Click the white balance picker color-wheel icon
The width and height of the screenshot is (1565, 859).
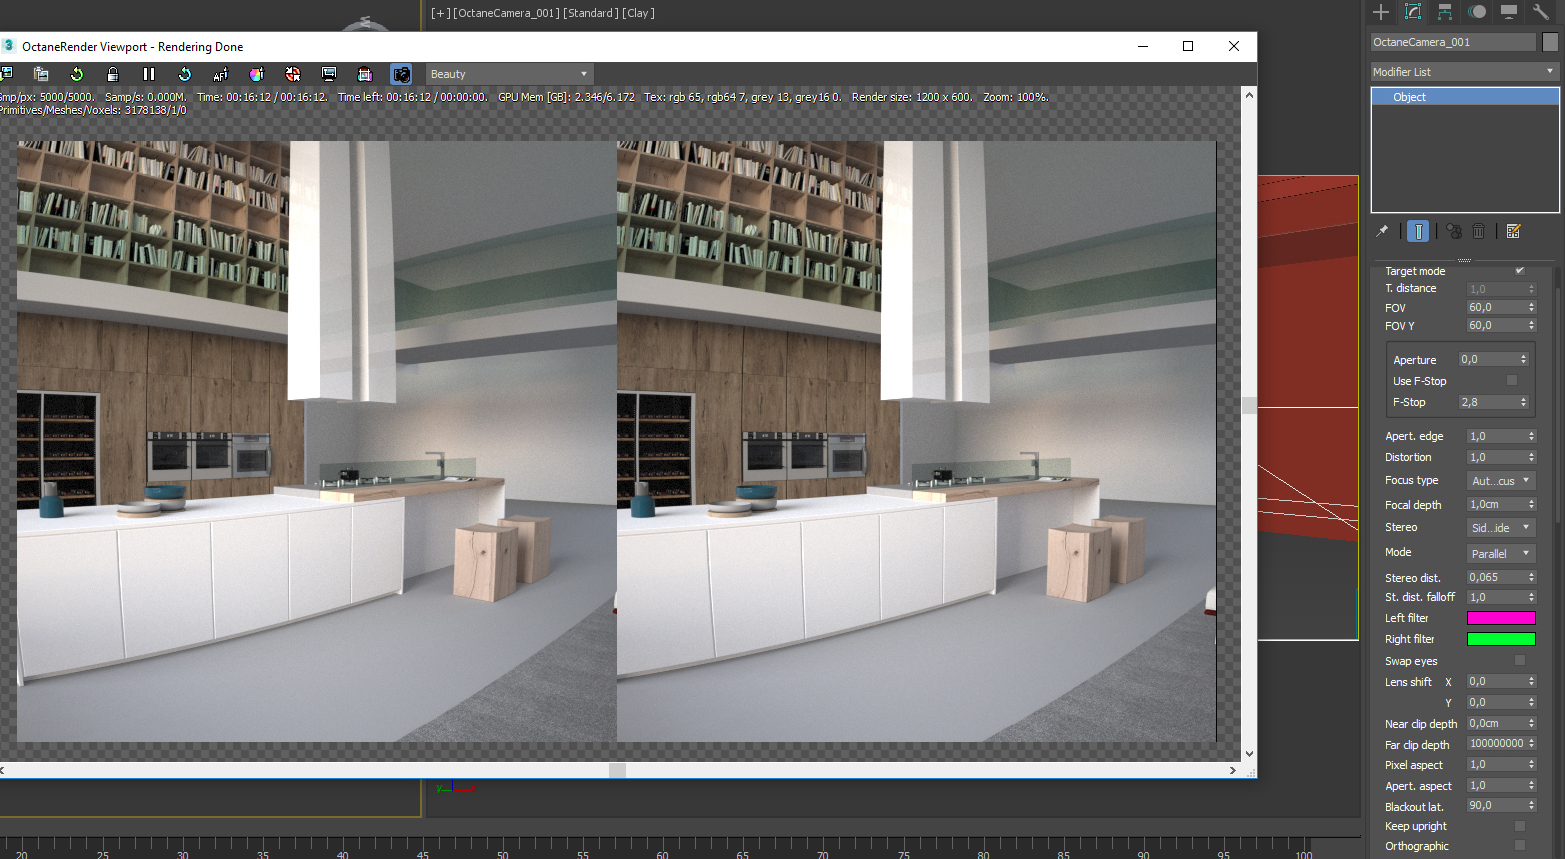click(257, 74)
